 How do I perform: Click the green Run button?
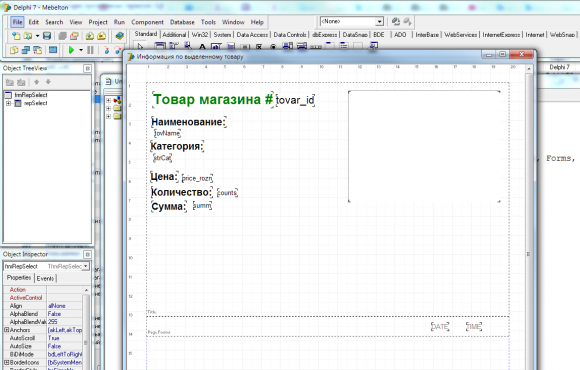(x=71, y=50)
